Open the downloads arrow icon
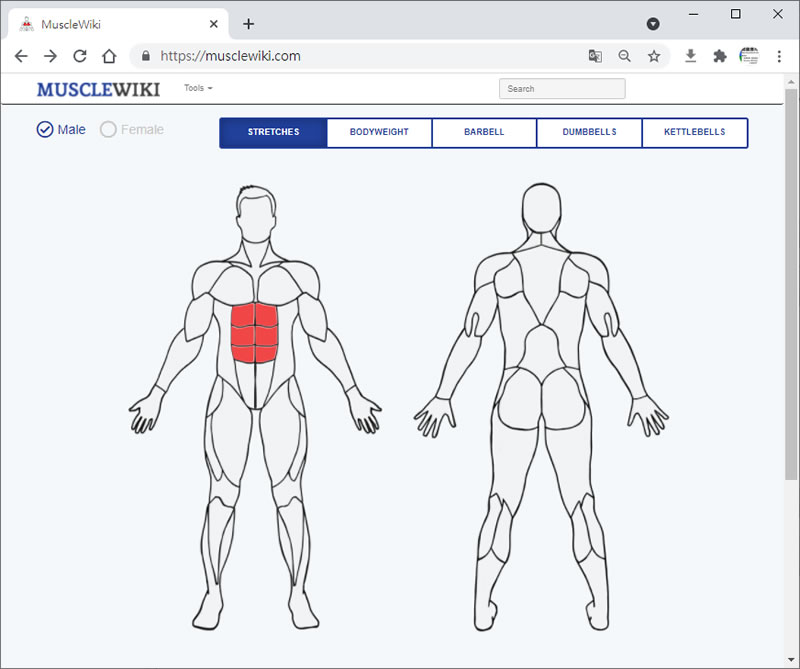800x669 pixels. 690,56
